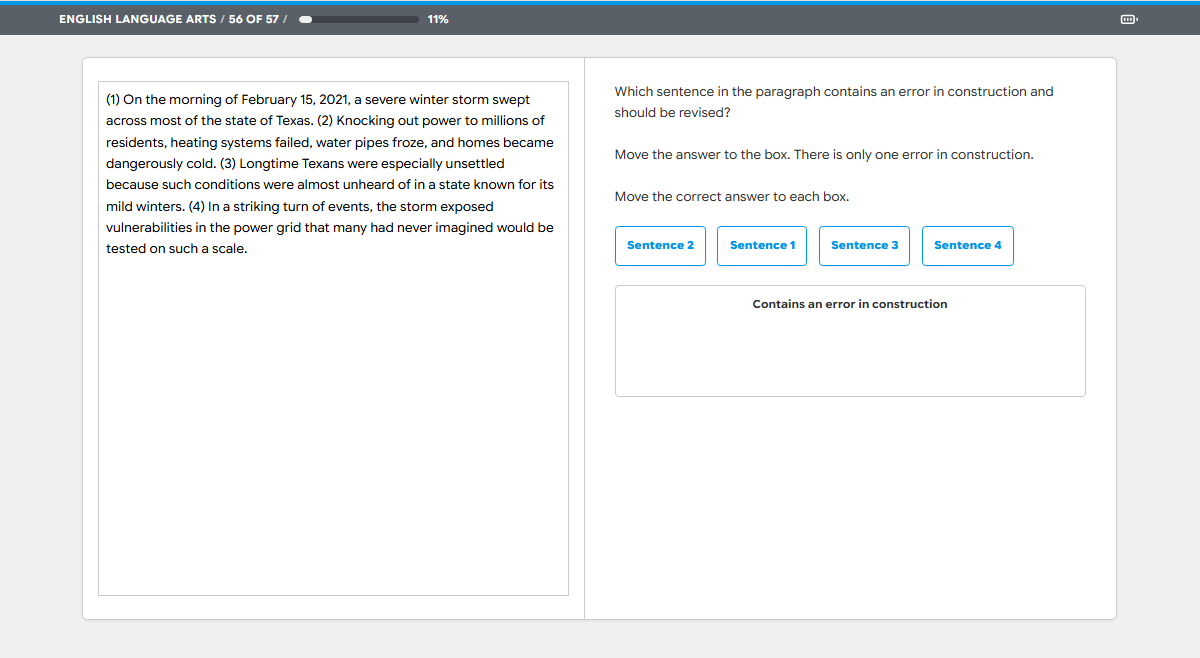The width and height of the screenshot is (1200, 658).
Task: Click the progress bar showing 11%
Action: (x=359, y=19)
